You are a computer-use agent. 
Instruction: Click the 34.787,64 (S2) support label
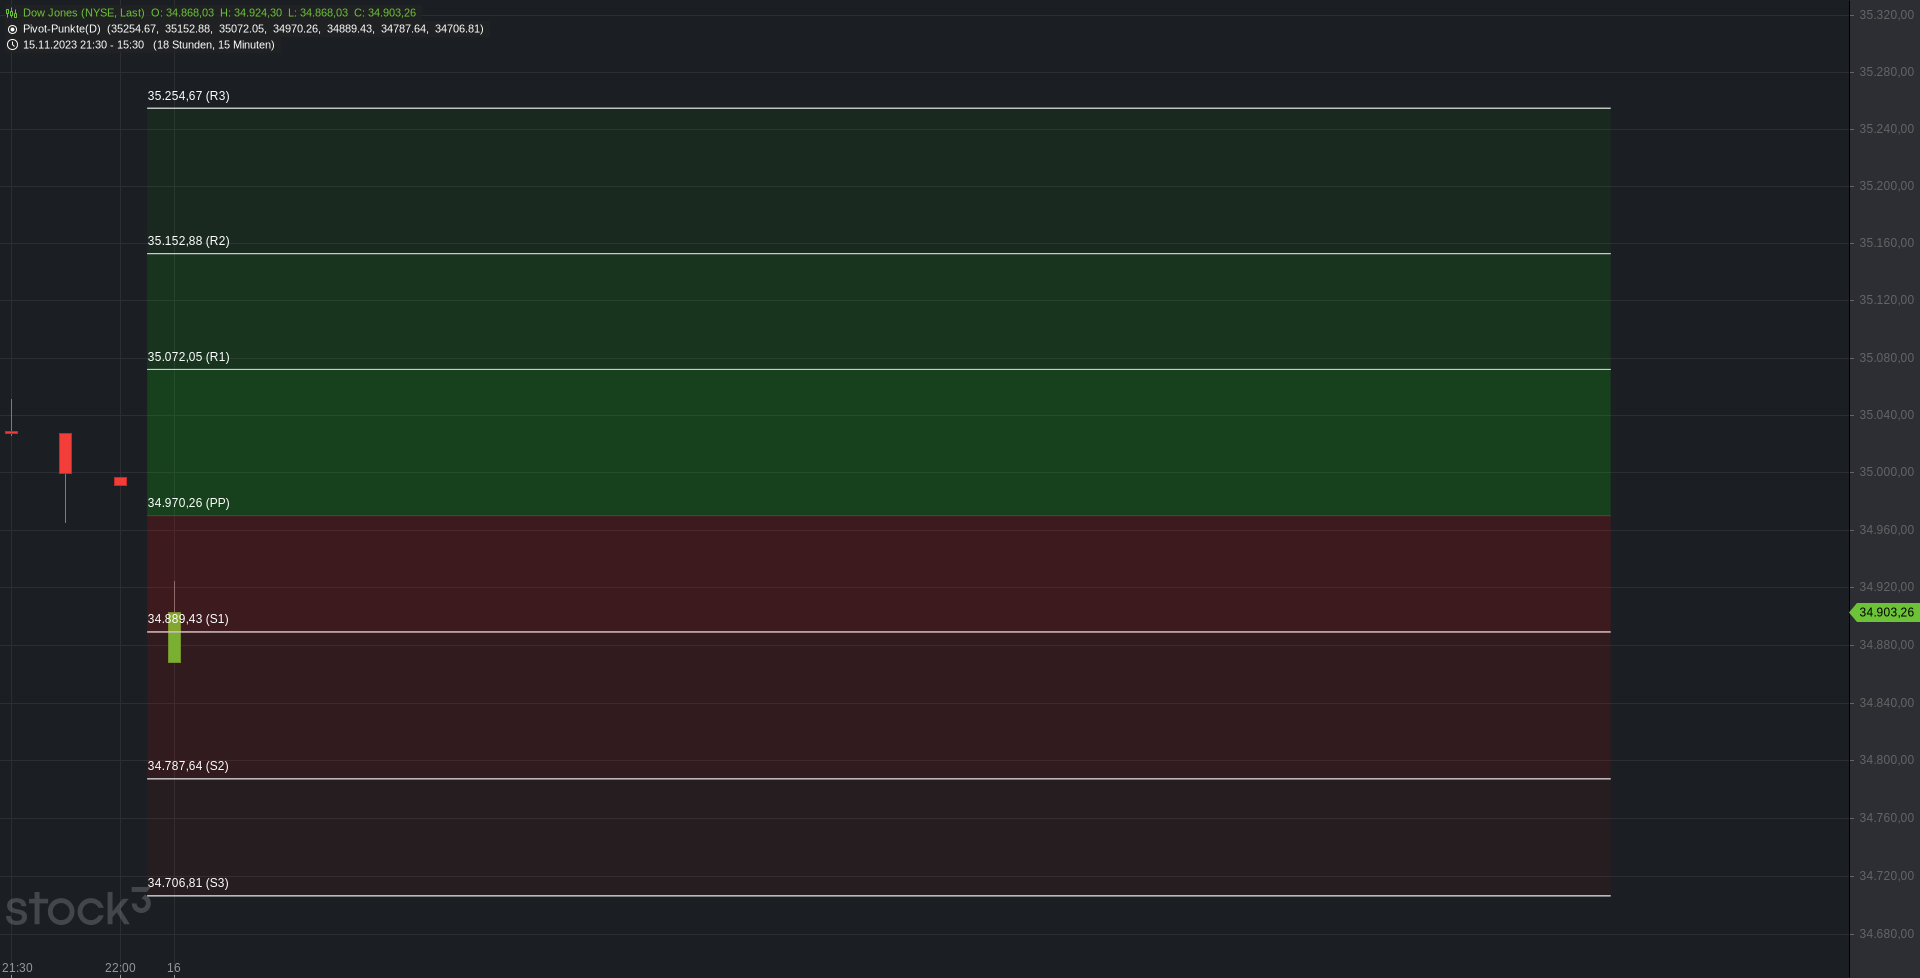point(188,766)
